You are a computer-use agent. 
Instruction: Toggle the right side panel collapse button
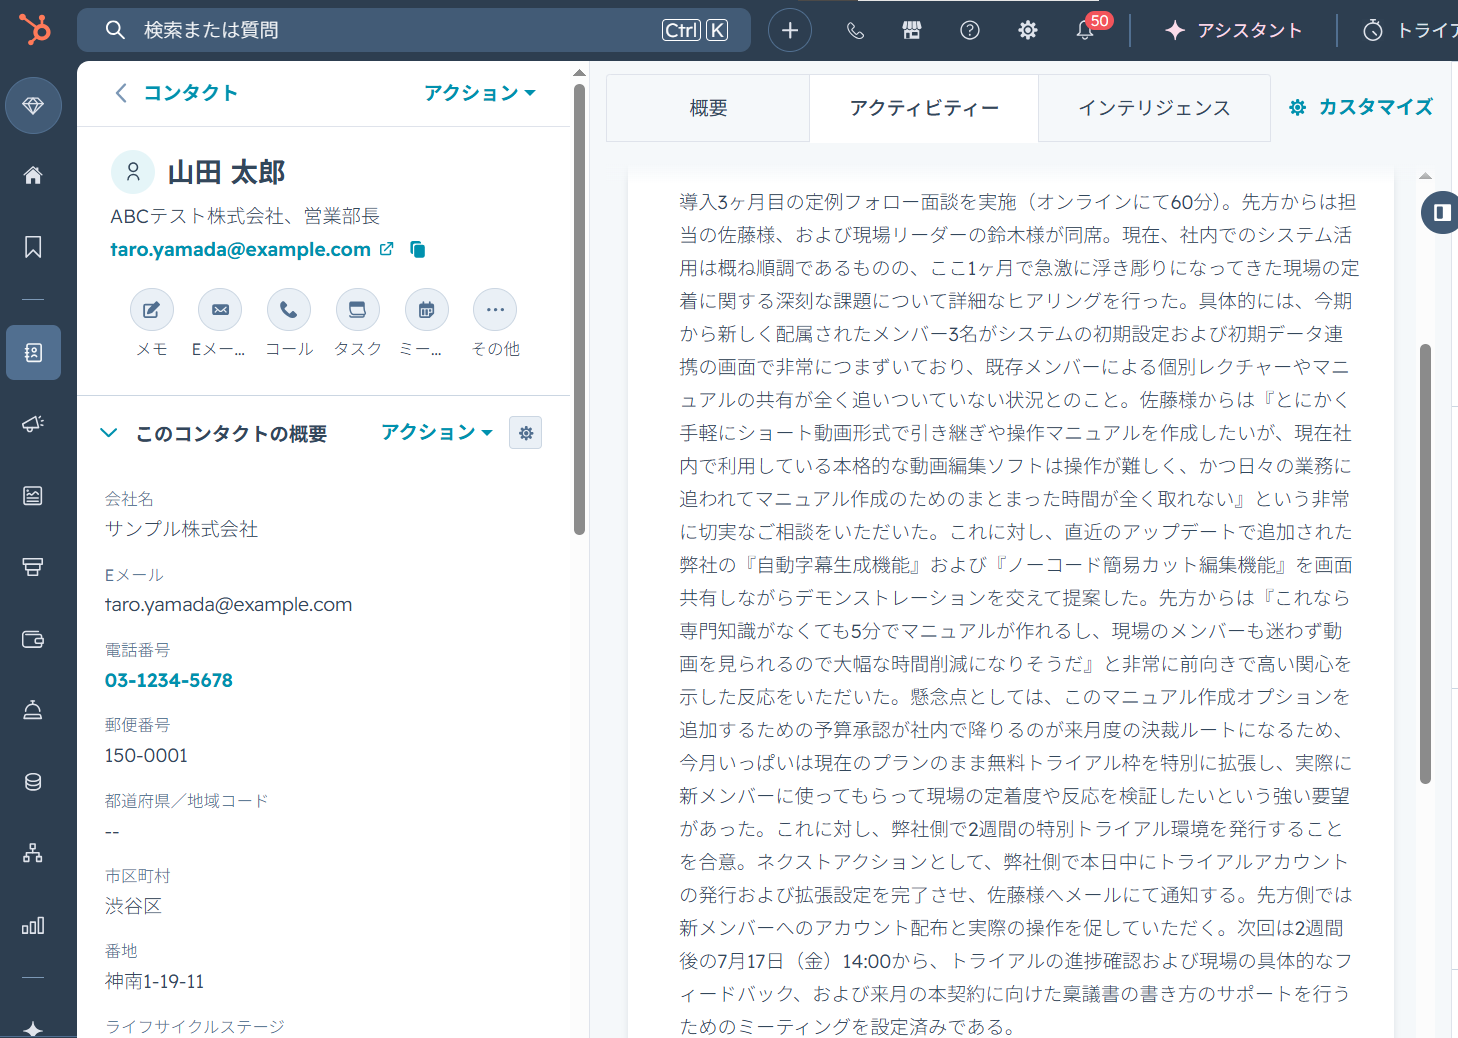[x=1441, y=212]
